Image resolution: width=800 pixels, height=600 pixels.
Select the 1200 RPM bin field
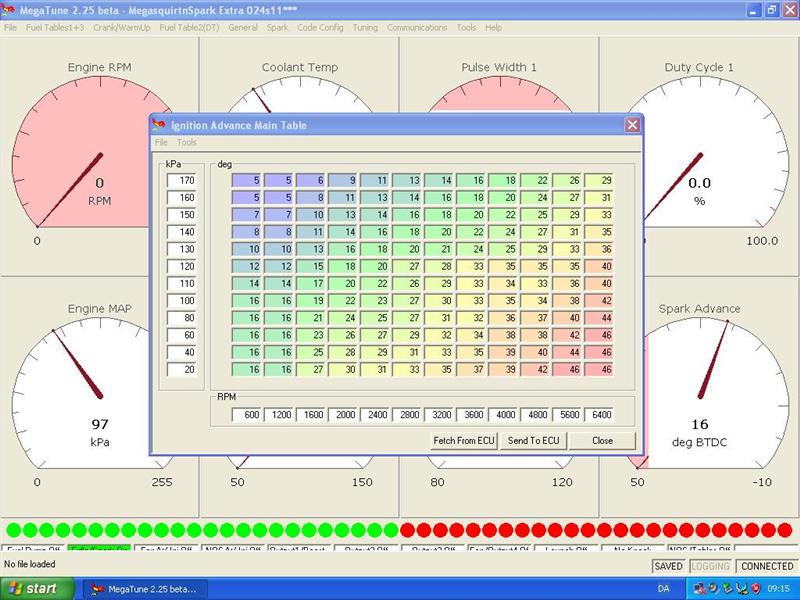click(x=279, y=415)
